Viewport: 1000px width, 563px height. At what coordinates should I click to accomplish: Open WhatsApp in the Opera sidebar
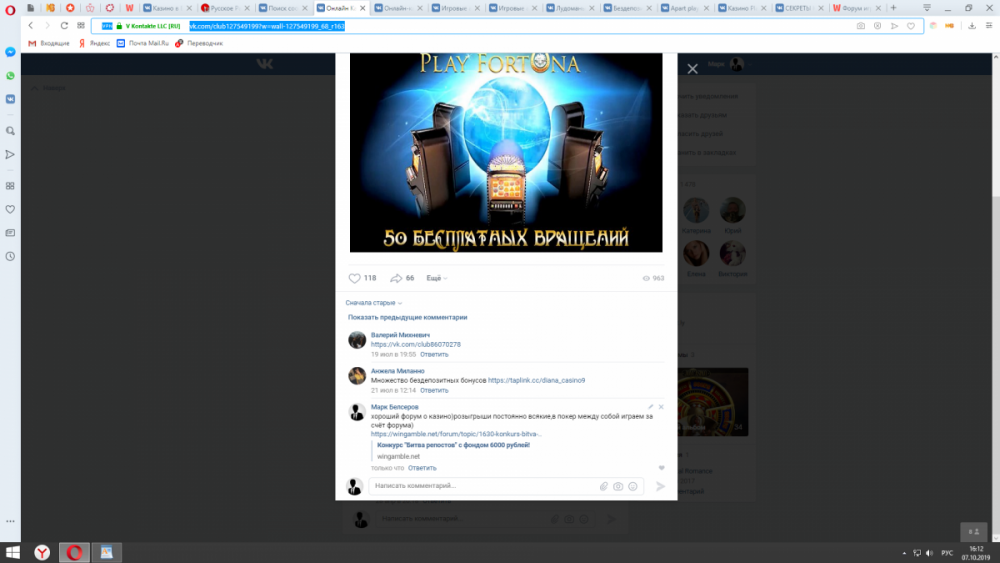click(10, 76)
